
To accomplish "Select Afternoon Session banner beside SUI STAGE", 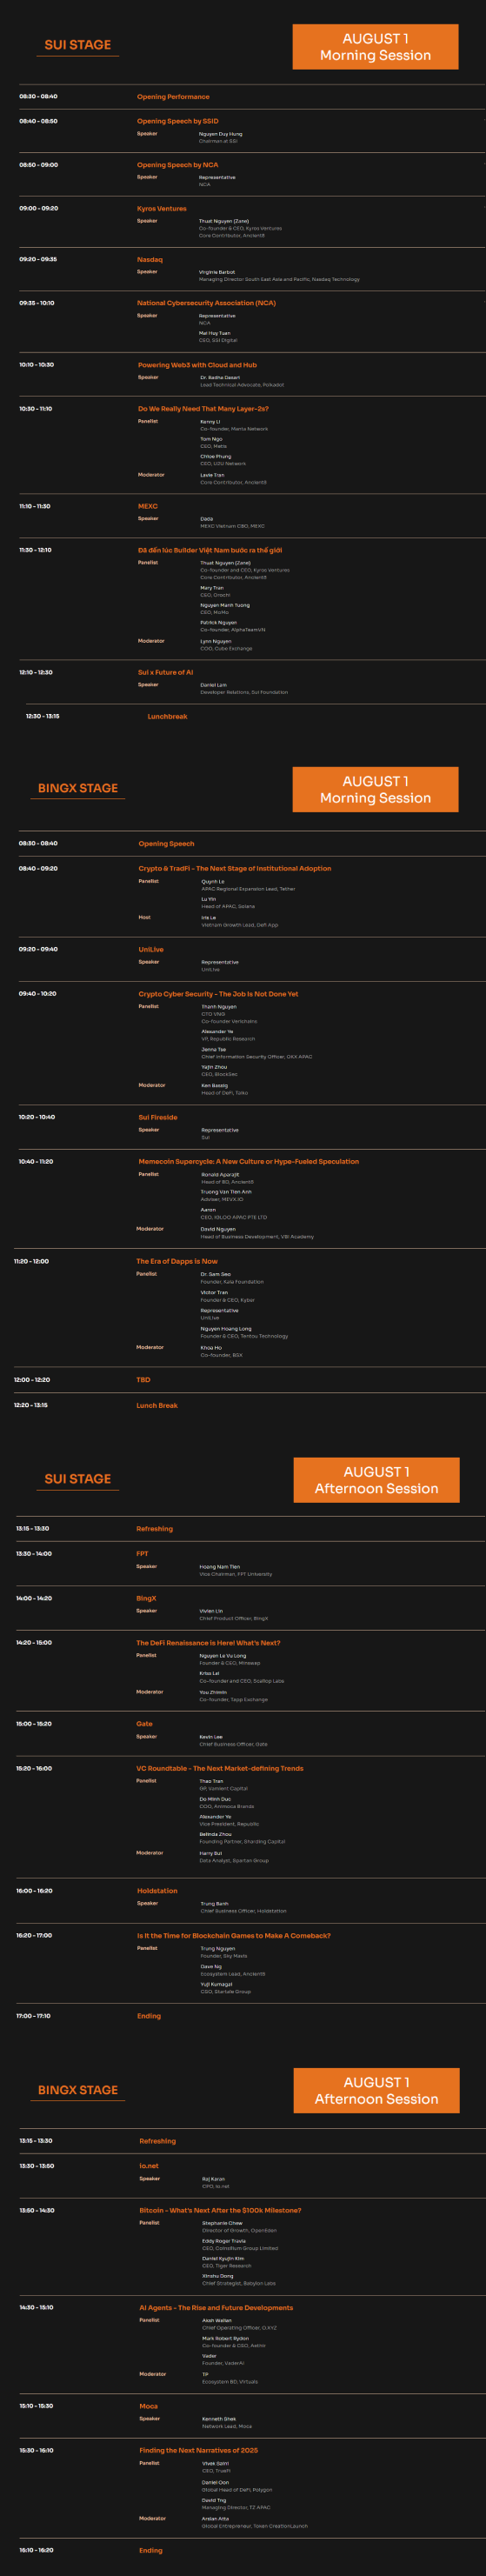I will pyautogui.click(x=376, y=1480).
